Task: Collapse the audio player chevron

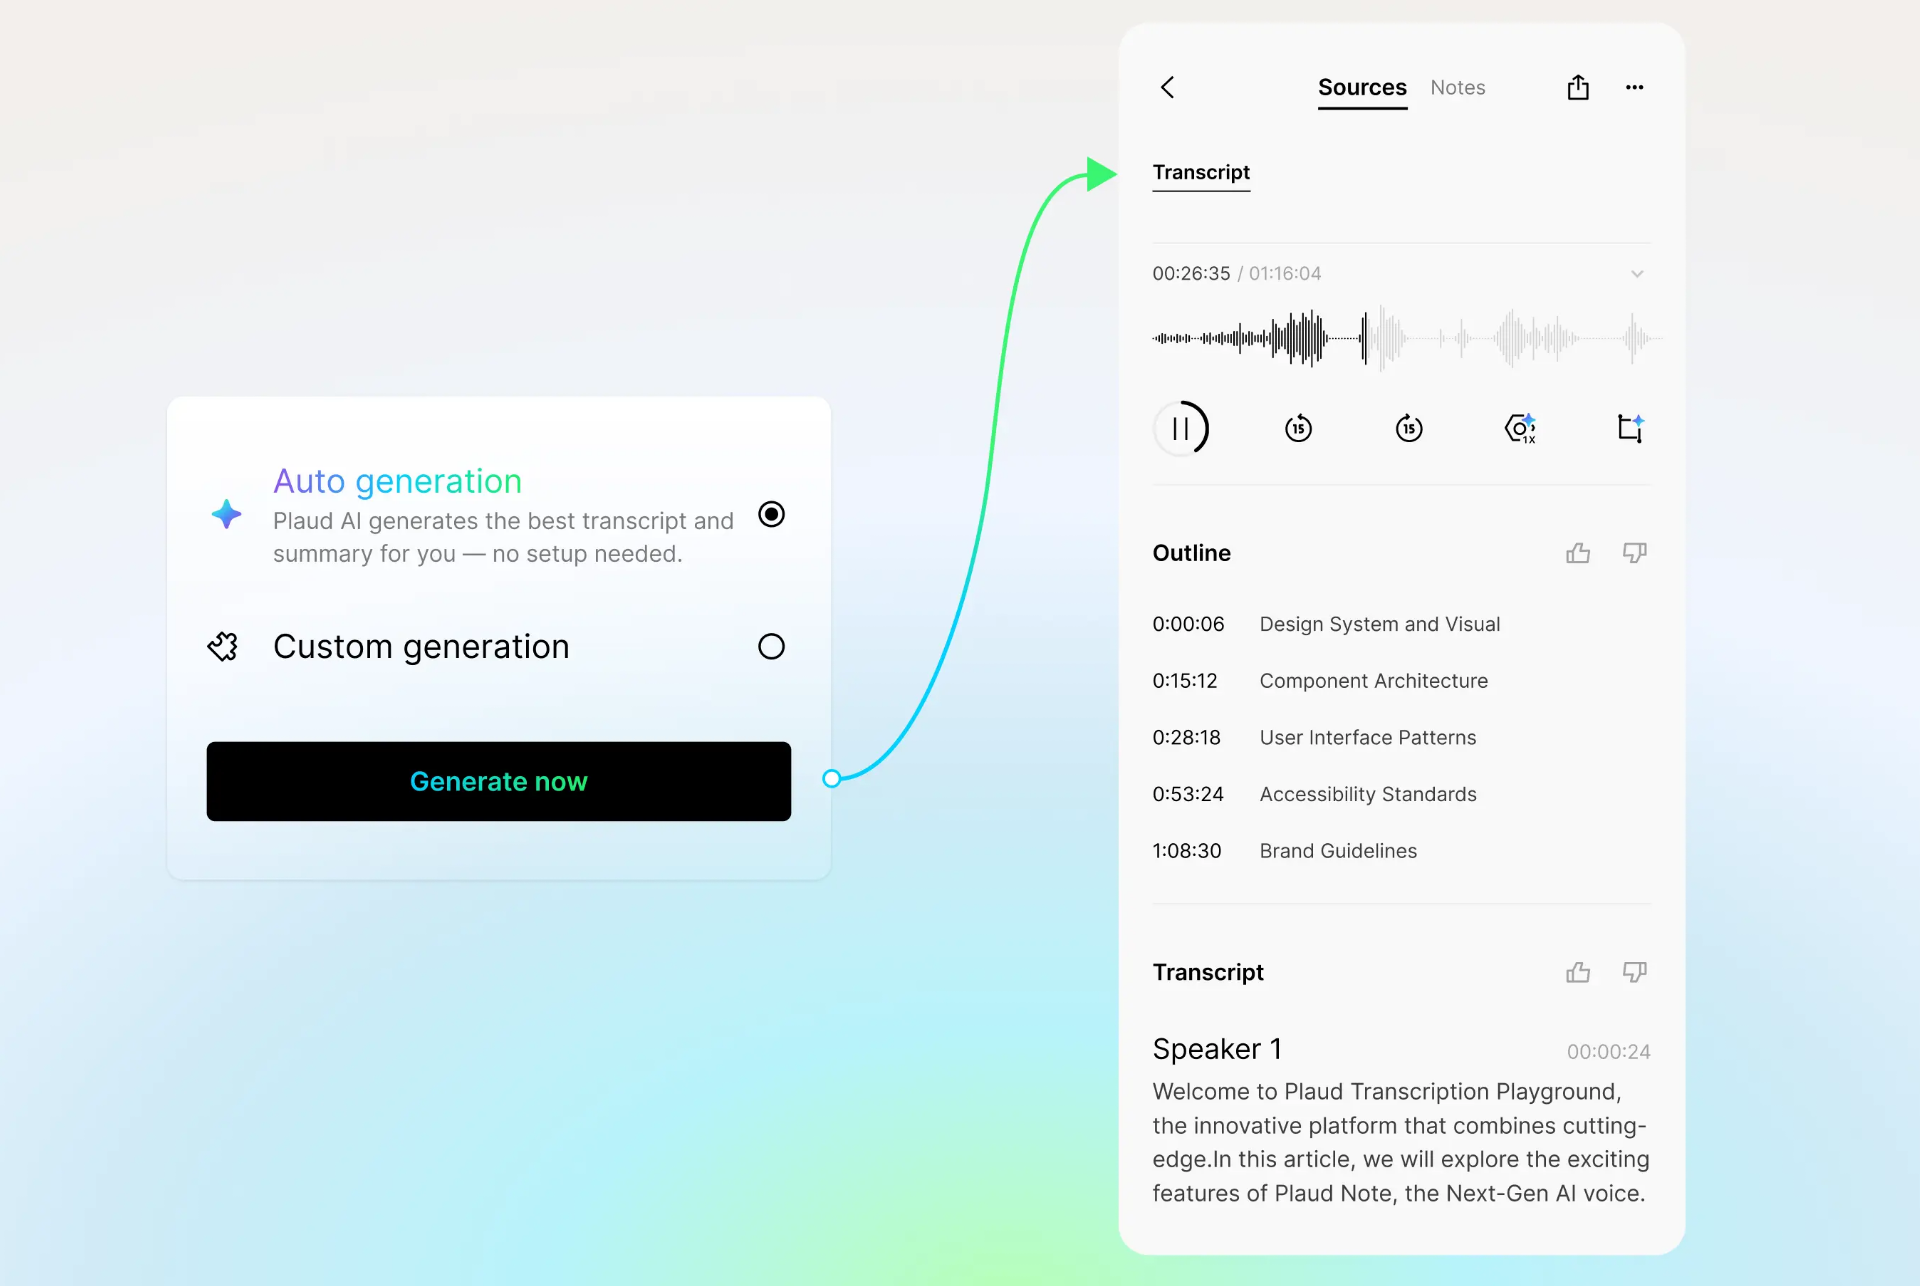Action: (1637, 274)
